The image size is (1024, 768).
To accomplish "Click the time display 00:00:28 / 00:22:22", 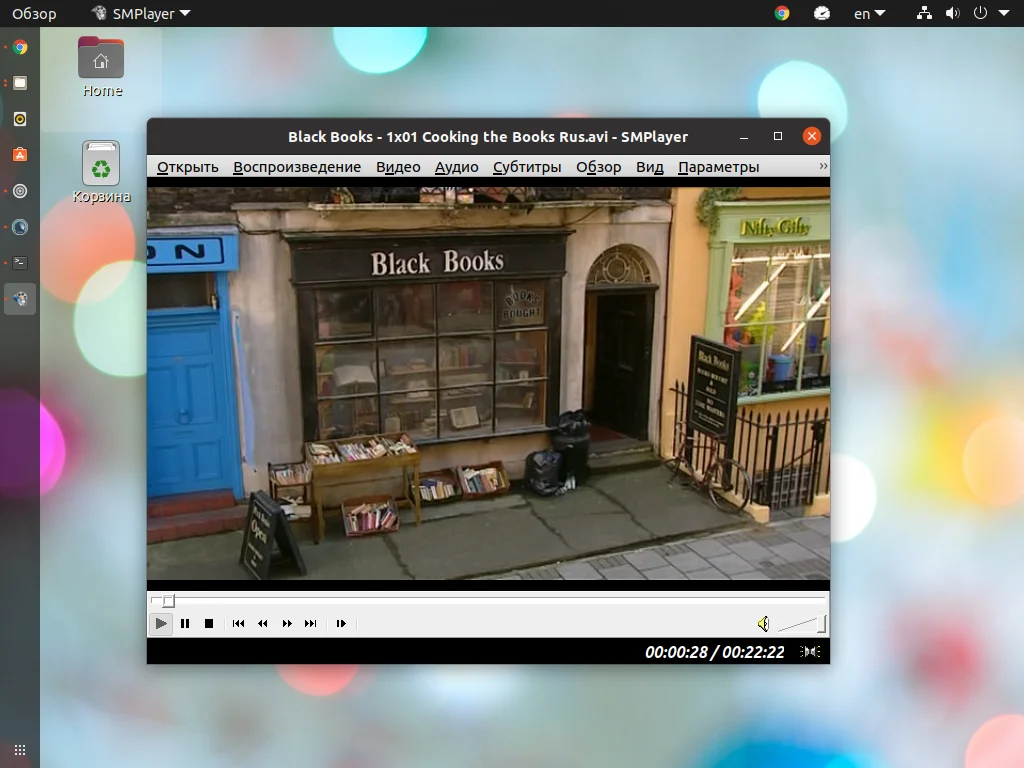I will 714,652.
